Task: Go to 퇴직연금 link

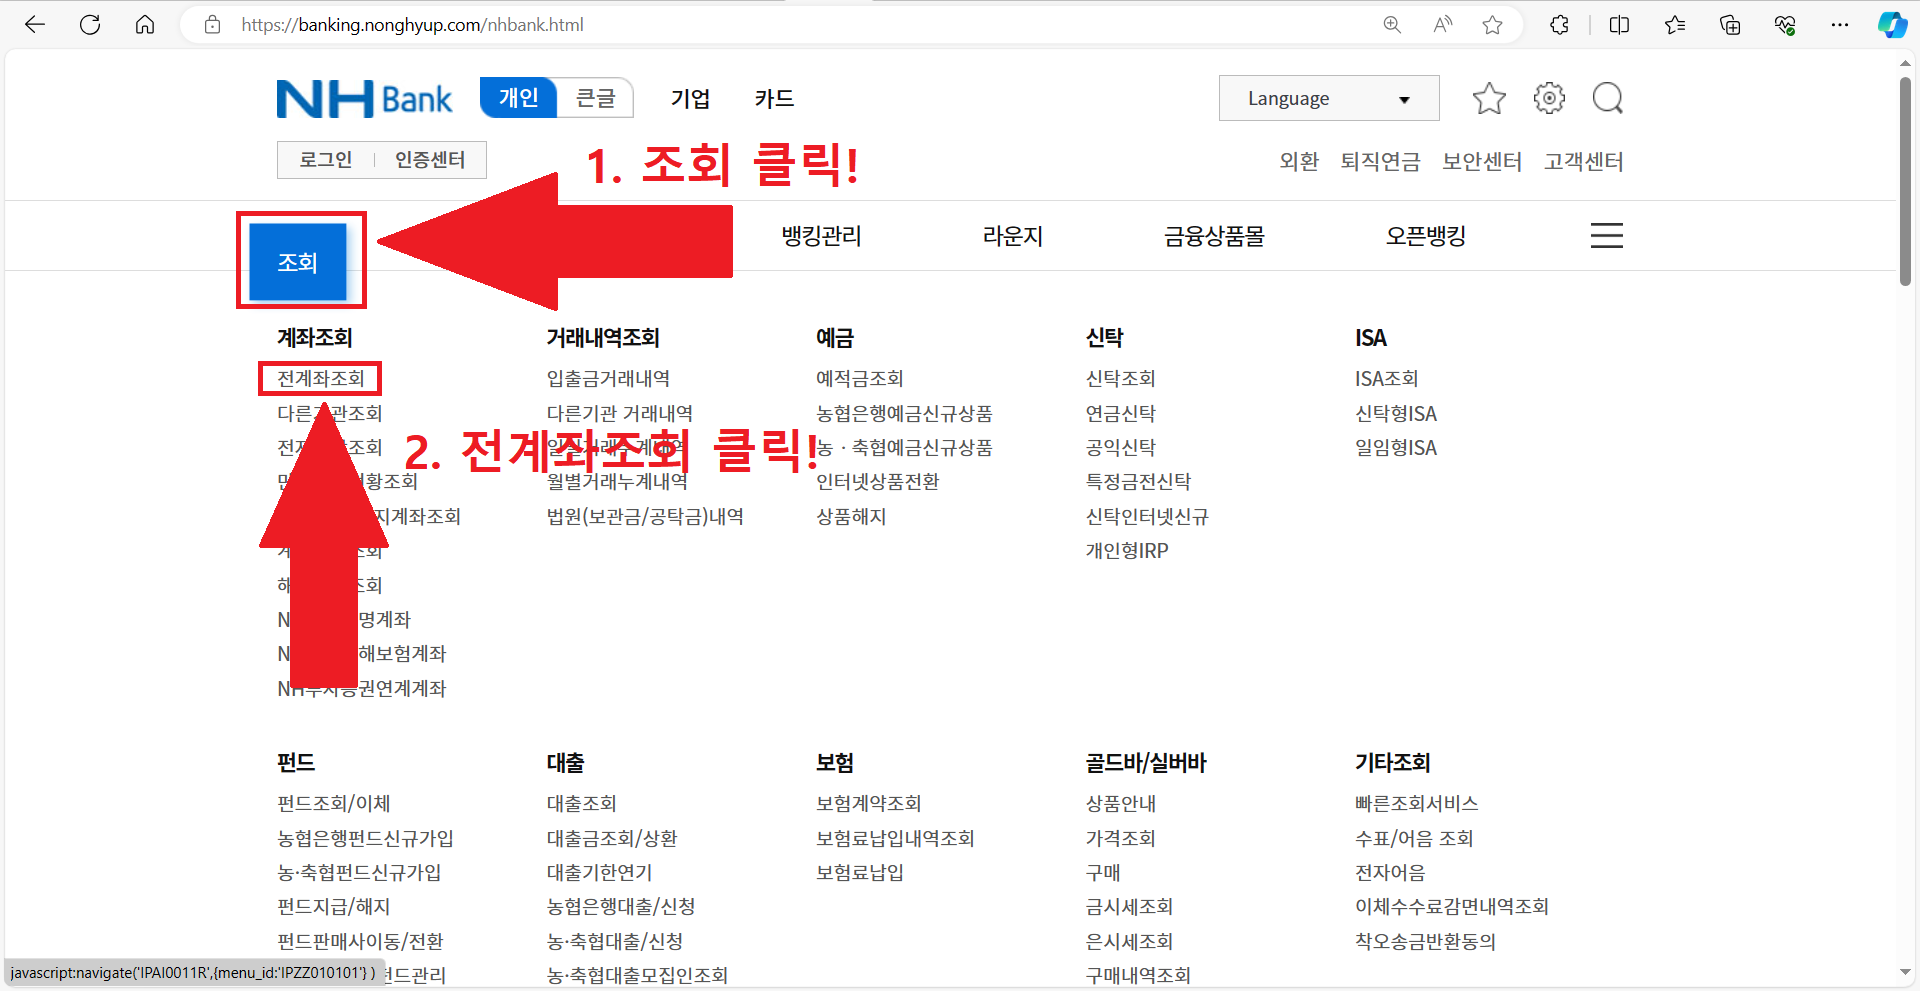Action: click(x=1380, y=162)
